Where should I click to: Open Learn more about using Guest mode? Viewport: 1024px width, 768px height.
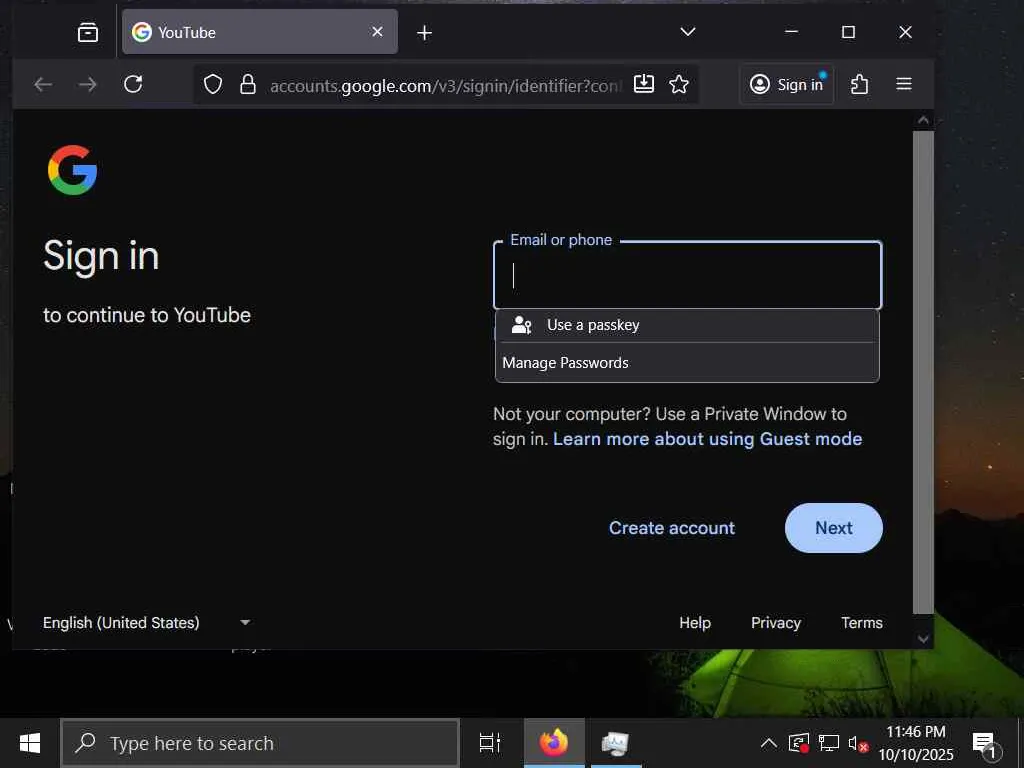[707, 439]
